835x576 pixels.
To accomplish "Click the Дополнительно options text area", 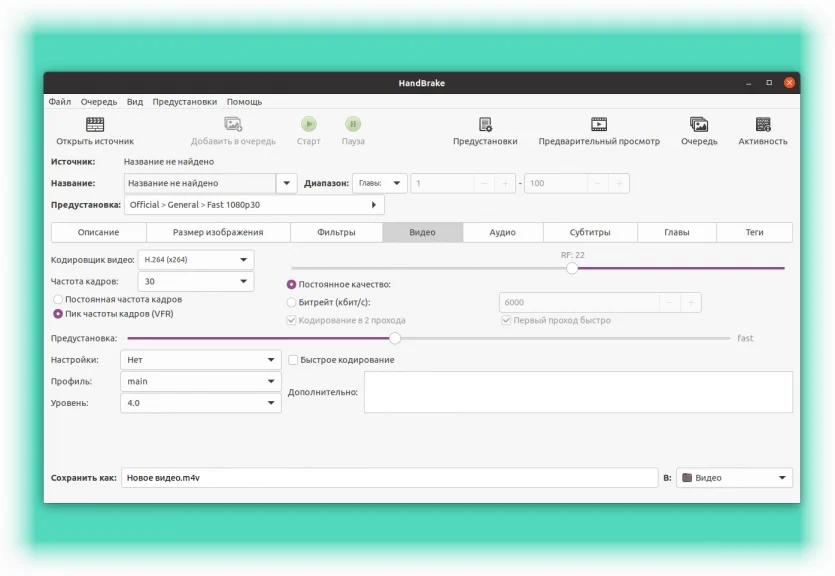I will [578, 392].
